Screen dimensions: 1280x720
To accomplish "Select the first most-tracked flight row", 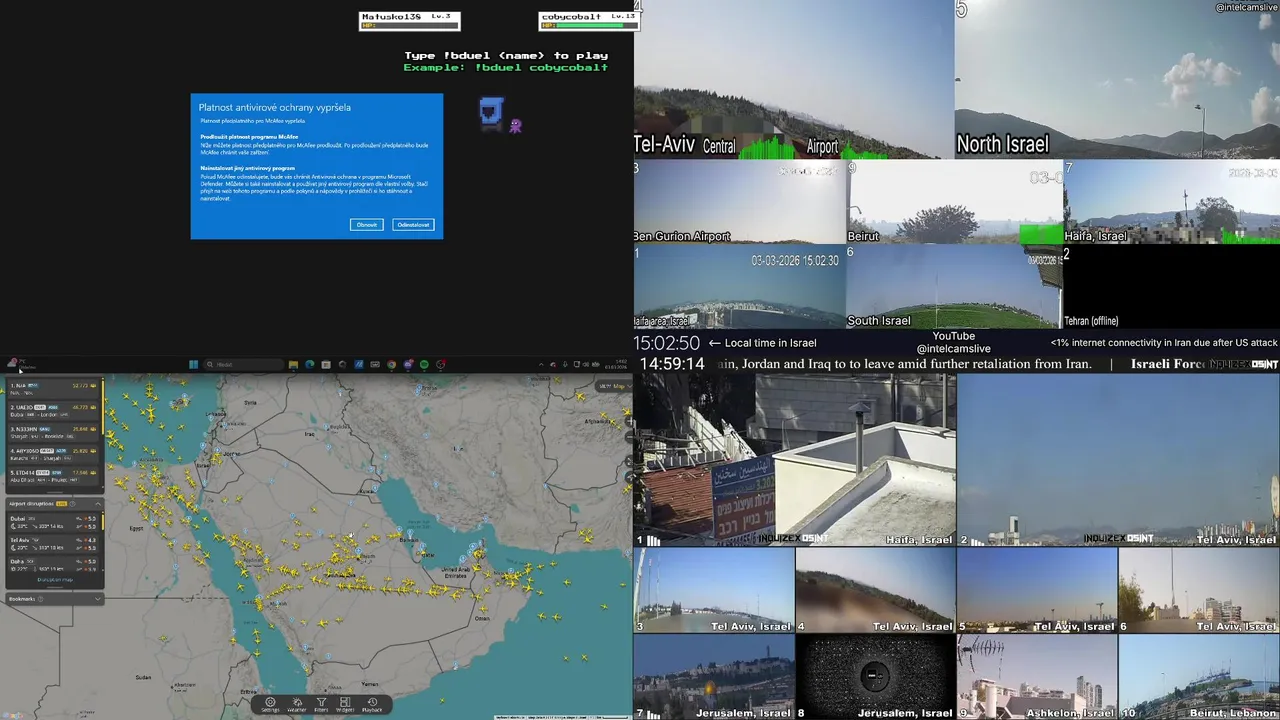I will point(53,390).
